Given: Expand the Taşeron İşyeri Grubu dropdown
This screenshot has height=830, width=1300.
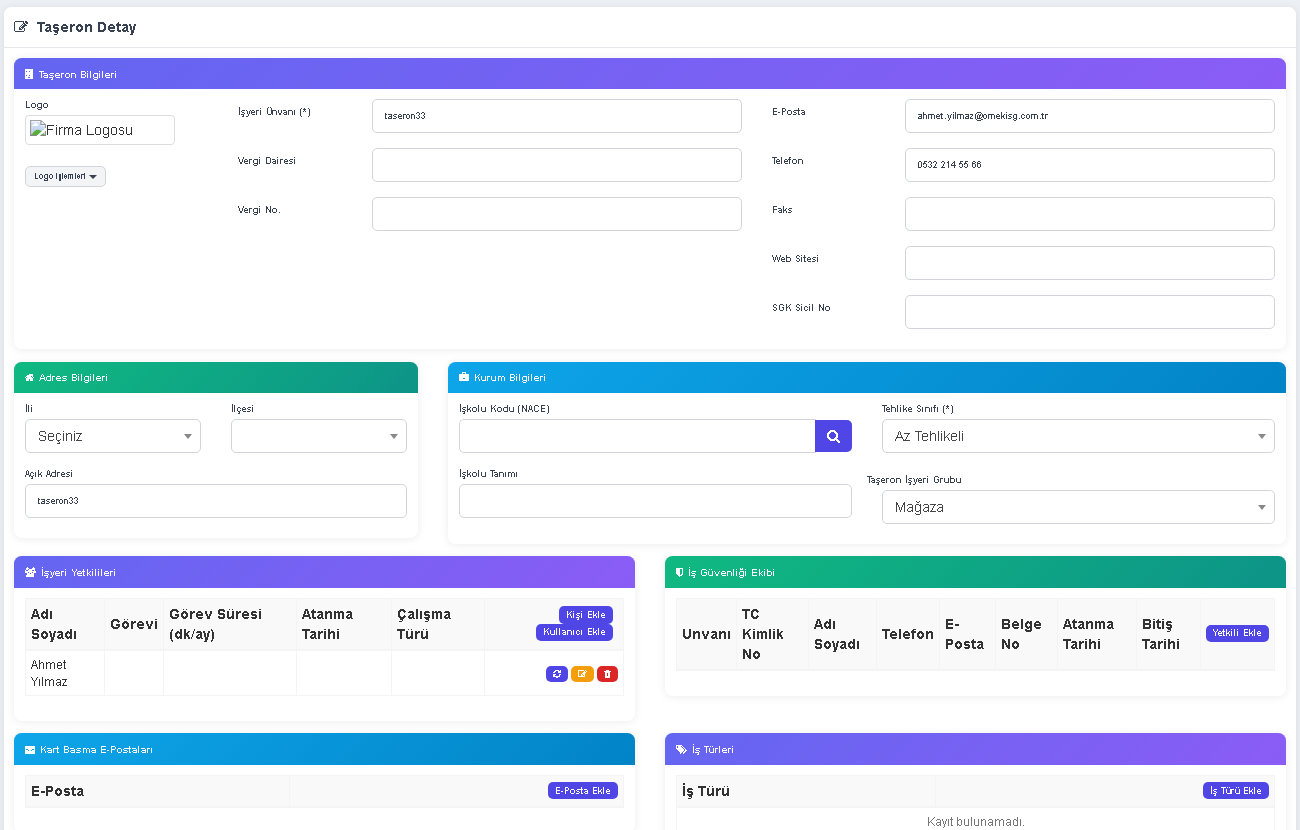Looking at the screenshot, I should pos(1078,507).
